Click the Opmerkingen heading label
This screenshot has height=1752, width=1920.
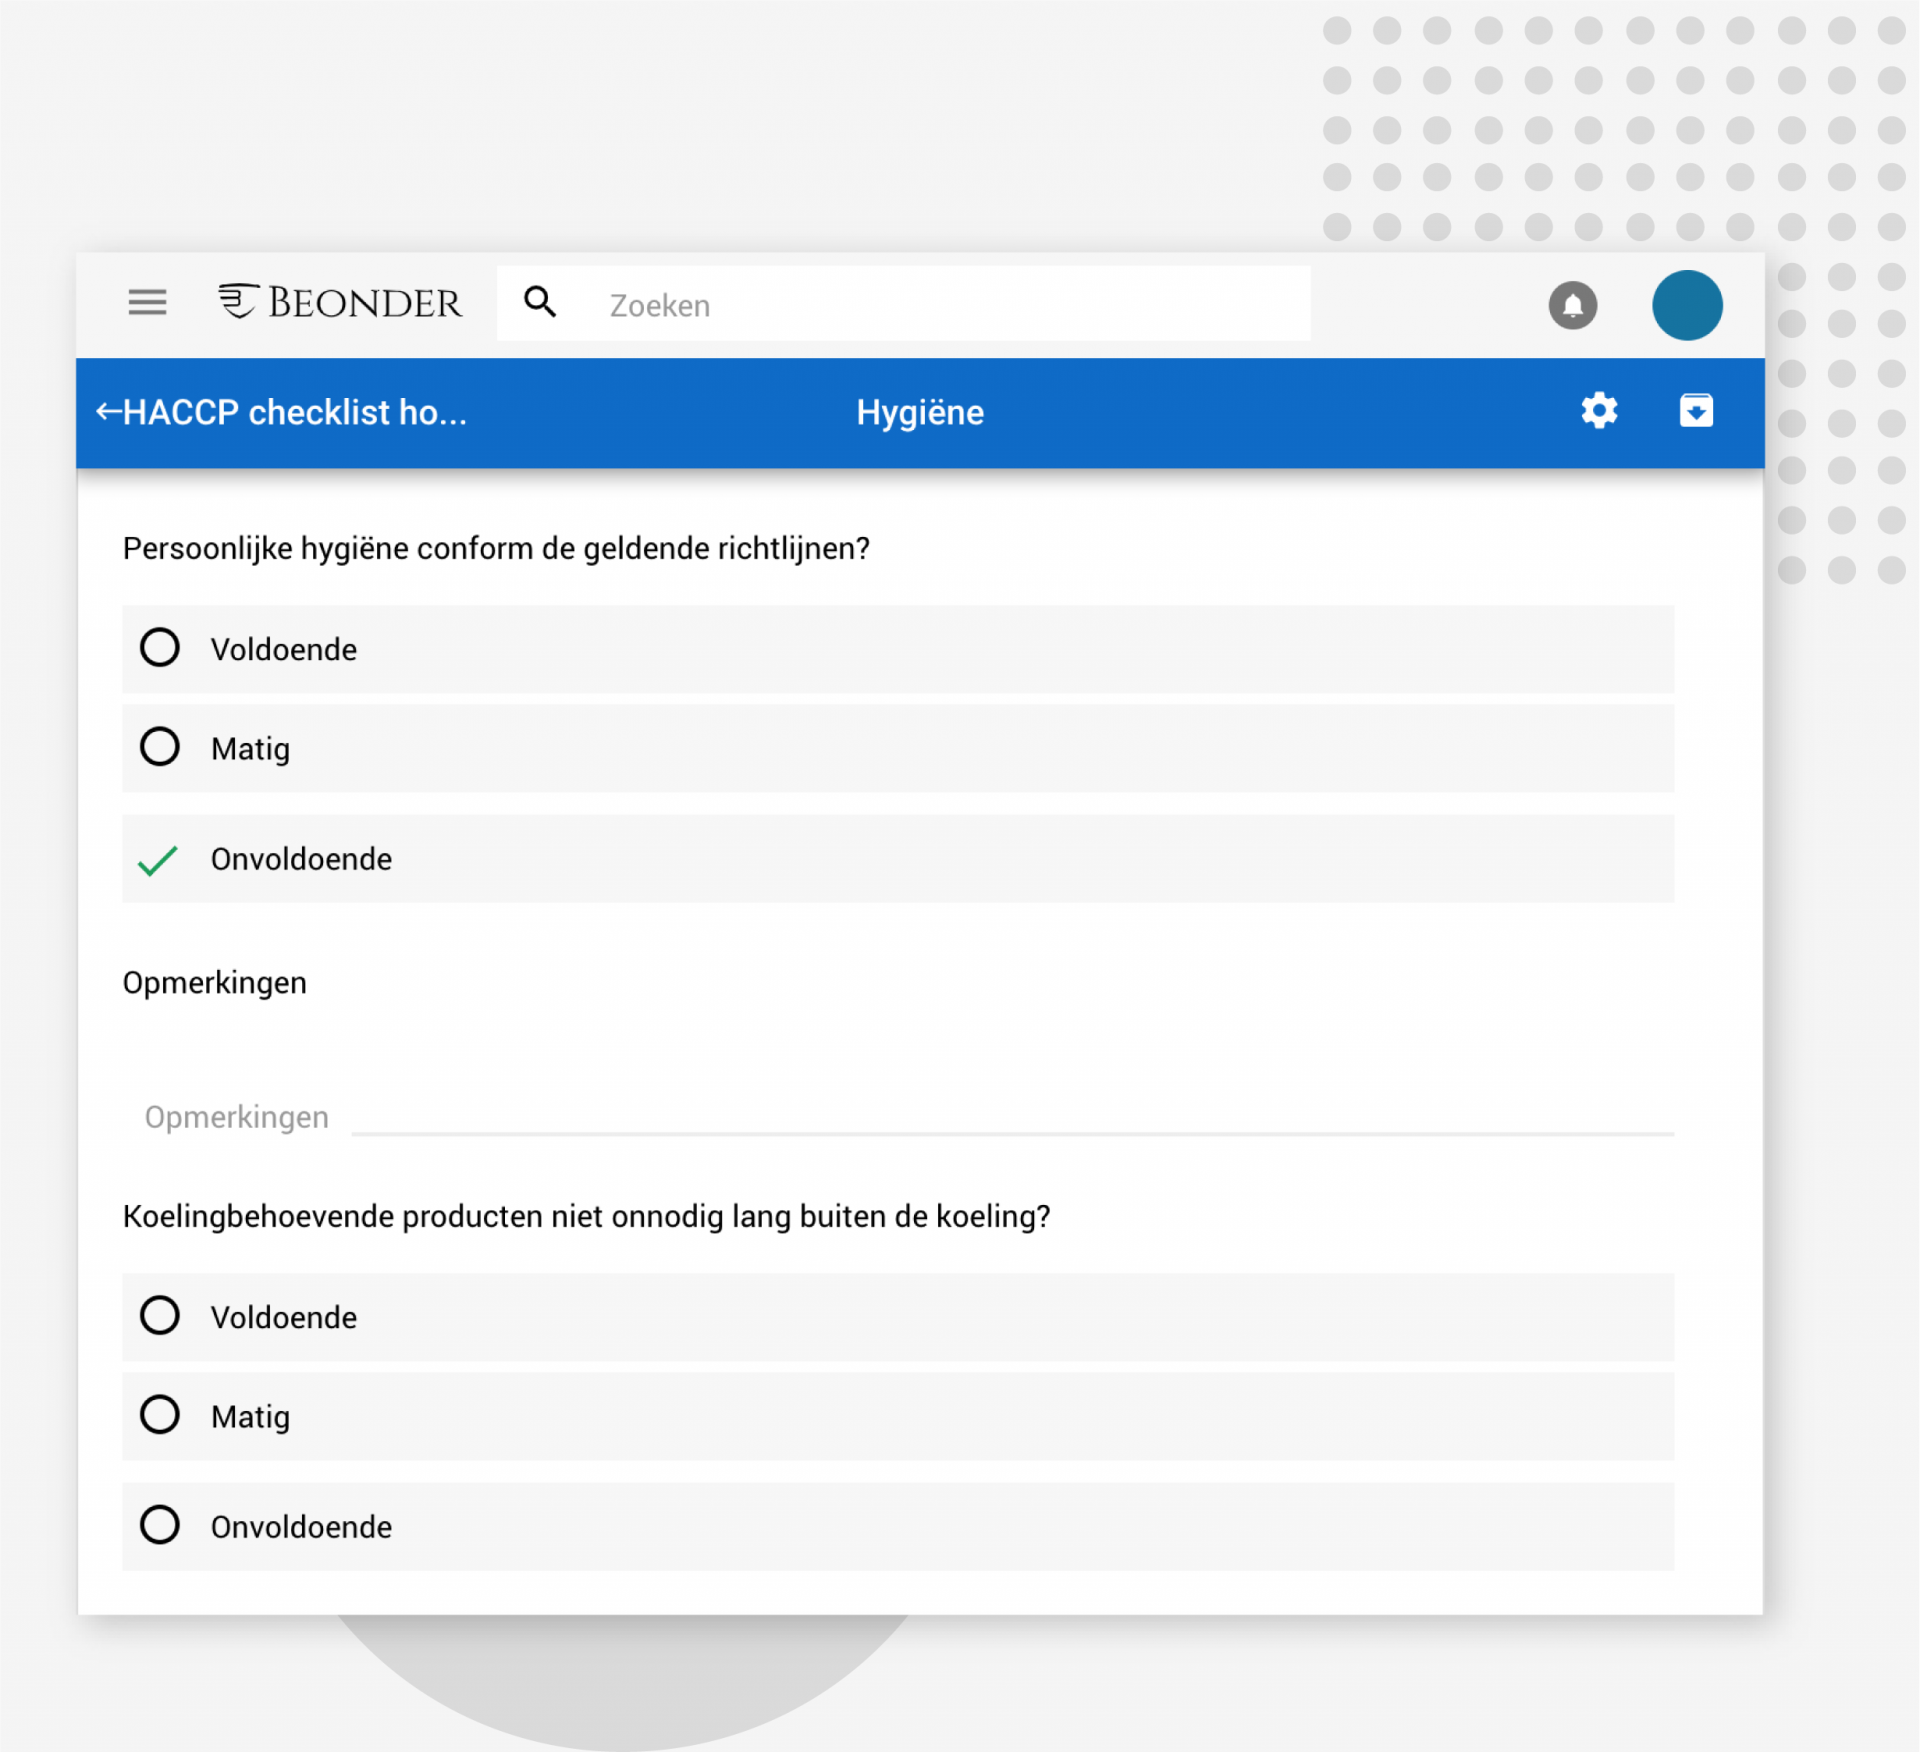tap(214, 983)
